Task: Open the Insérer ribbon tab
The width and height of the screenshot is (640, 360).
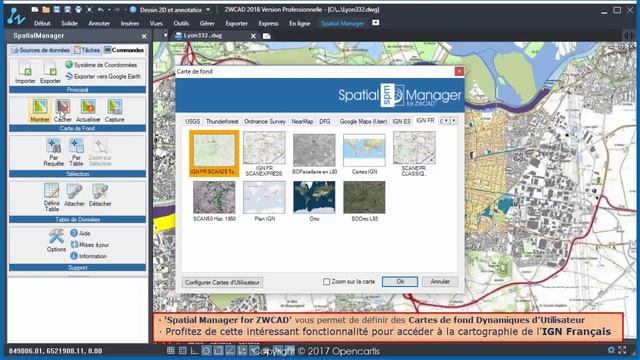Action: point(130,24)
